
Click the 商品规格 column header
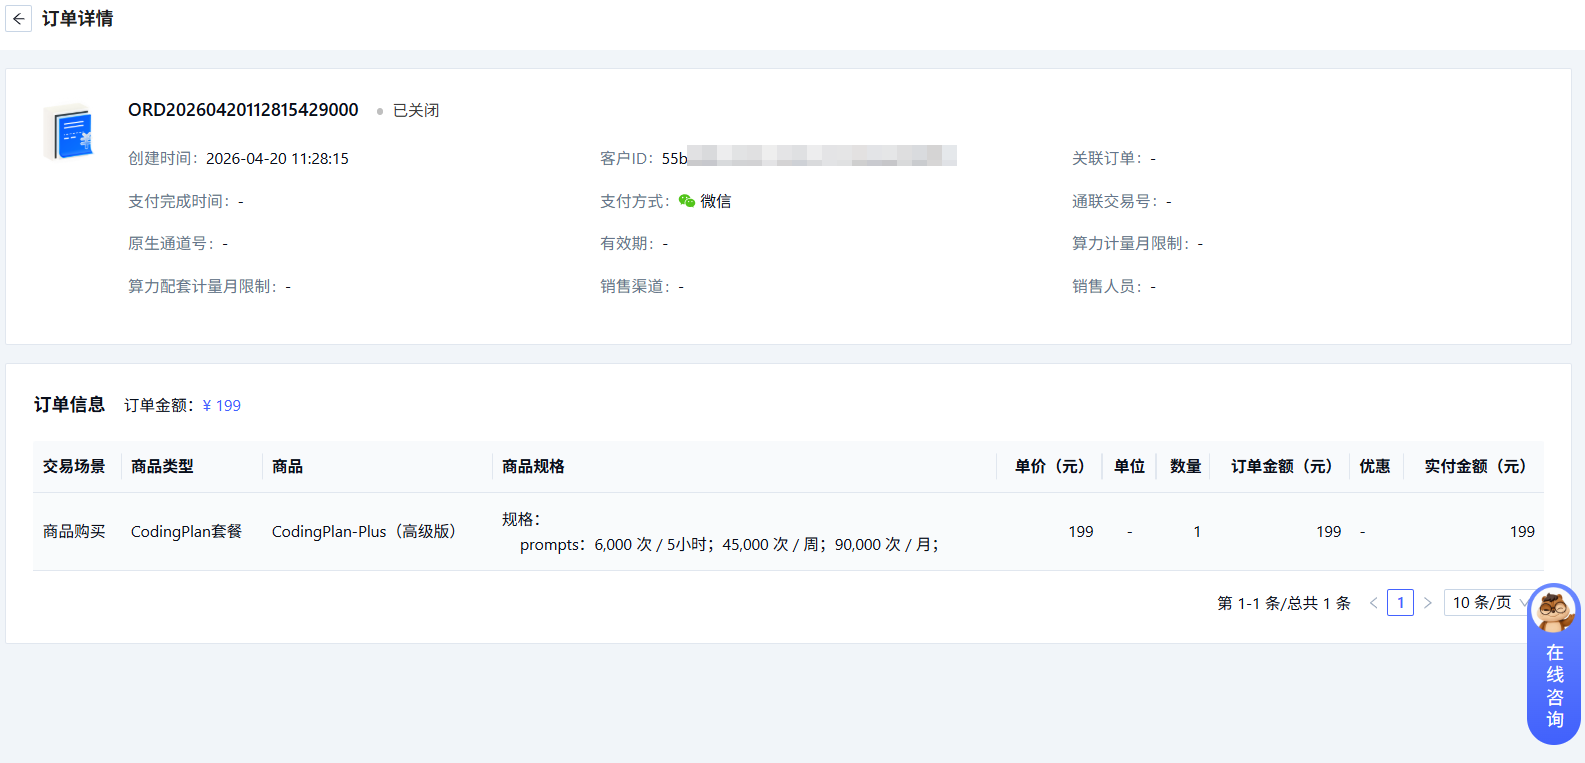[533, 466]
